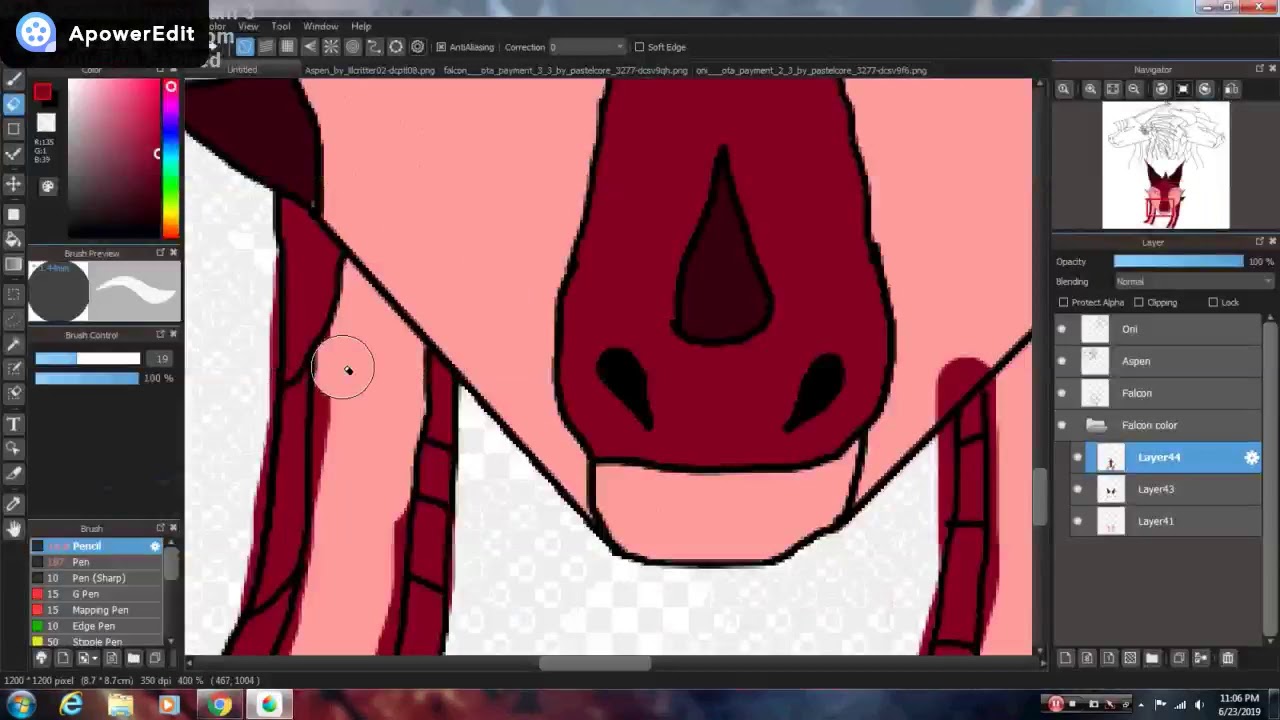
Task: Toggle the AntiAliasing checkbox
Action: (x=441, y=47)
